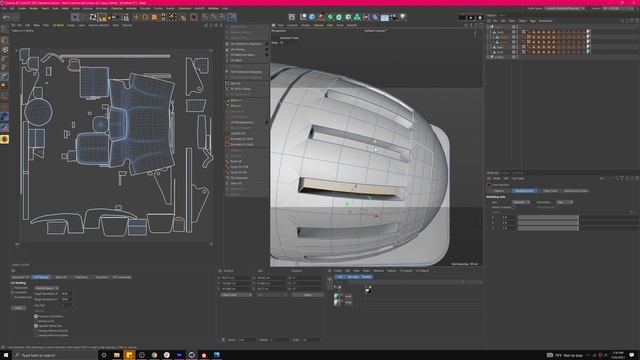This screenshot has height=360, width=640.
Task: Select the first UV Packing mode radio button
Action: tap(13, 288)
